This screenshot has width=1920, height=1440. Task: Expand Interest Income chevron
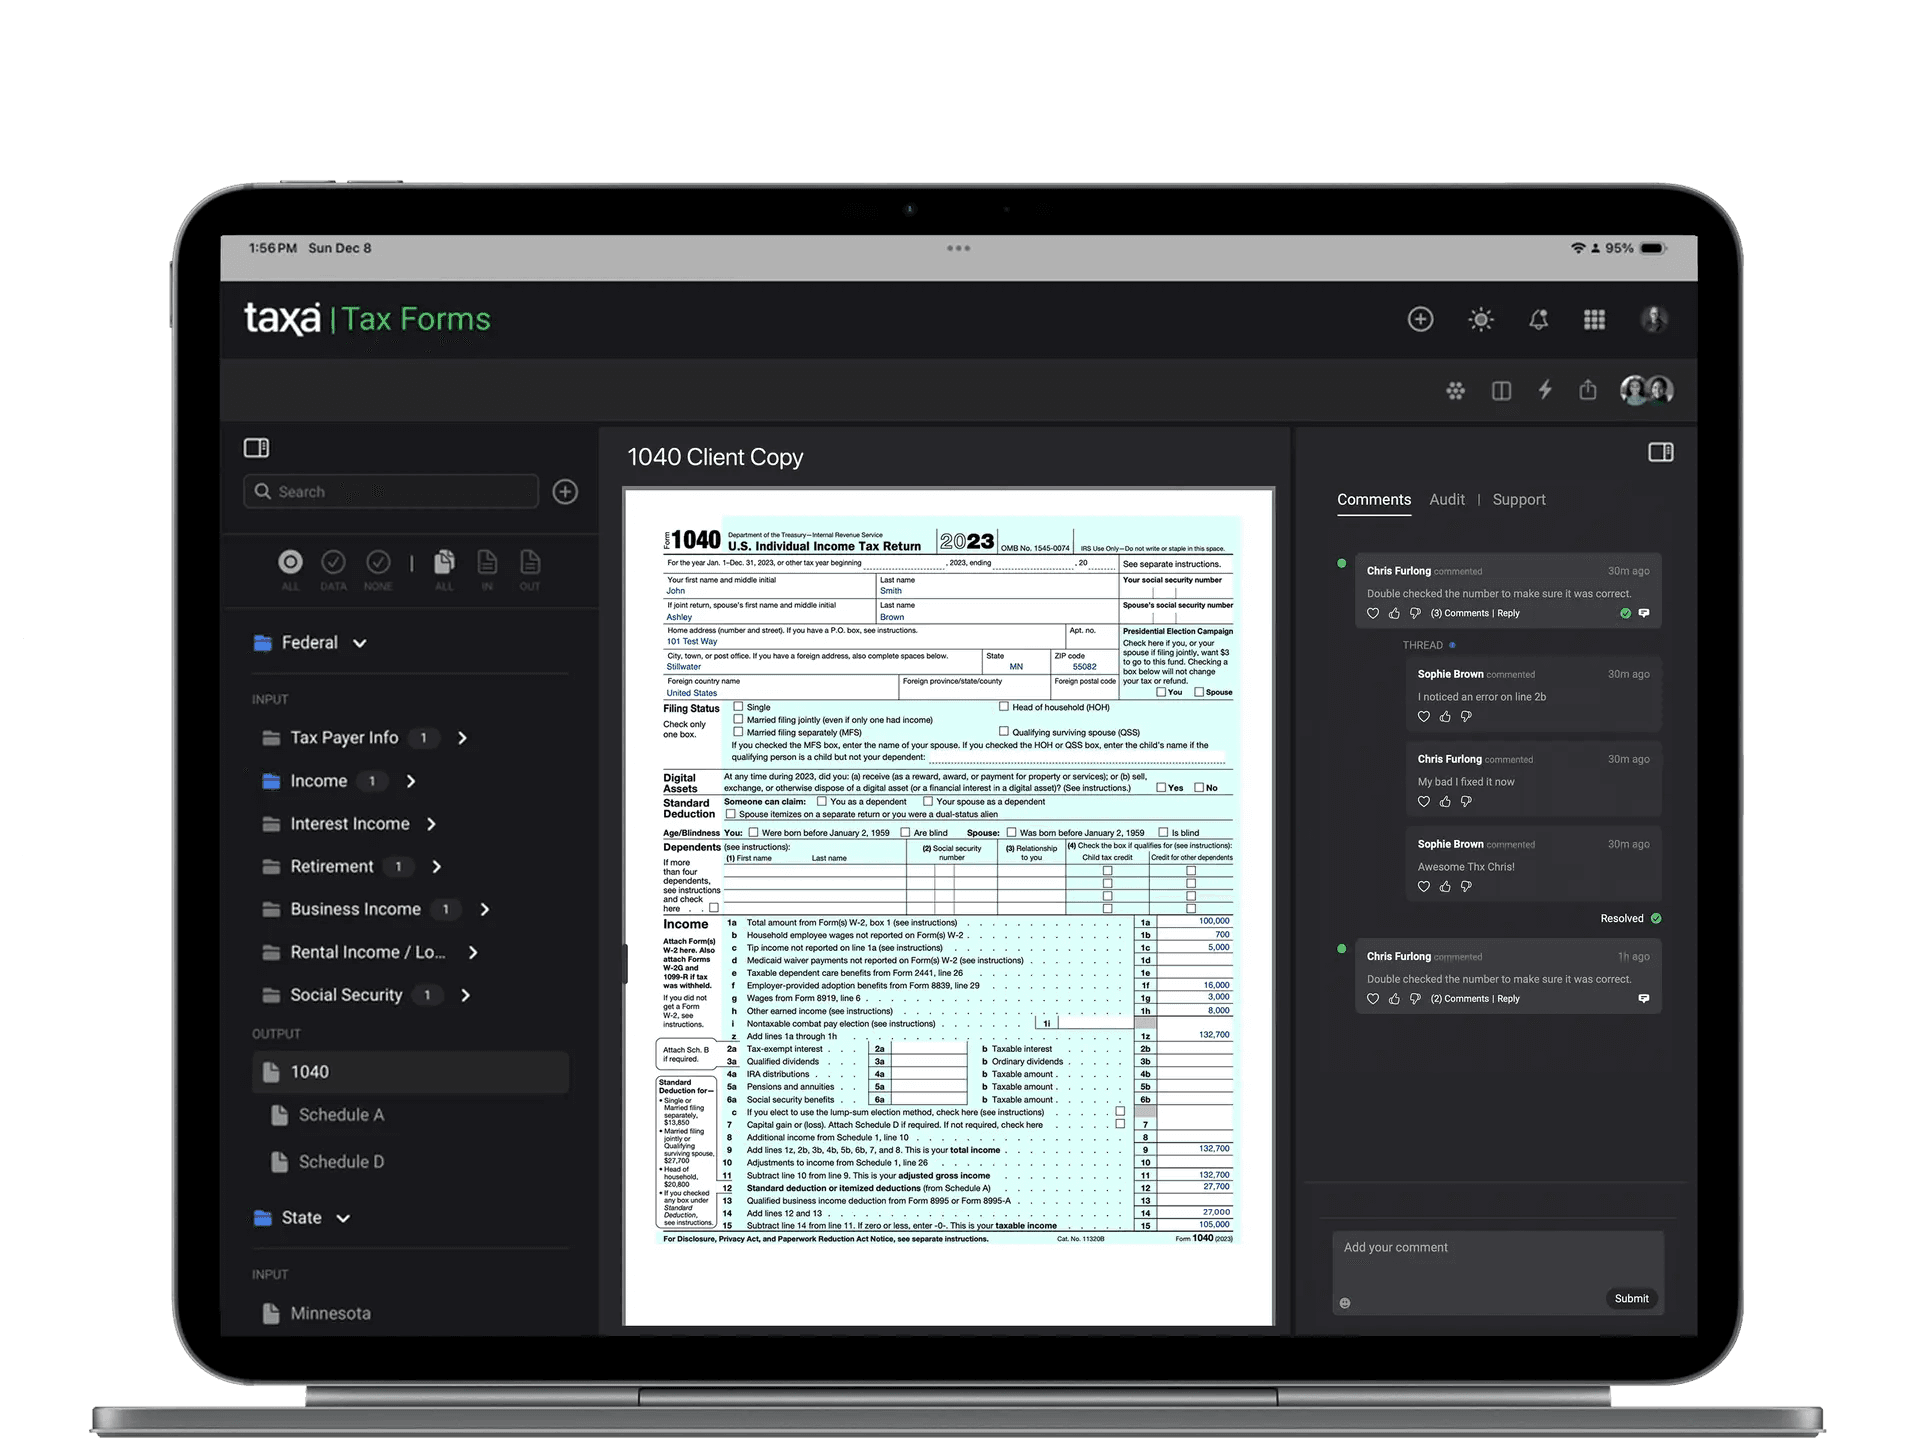coord(431,824)
